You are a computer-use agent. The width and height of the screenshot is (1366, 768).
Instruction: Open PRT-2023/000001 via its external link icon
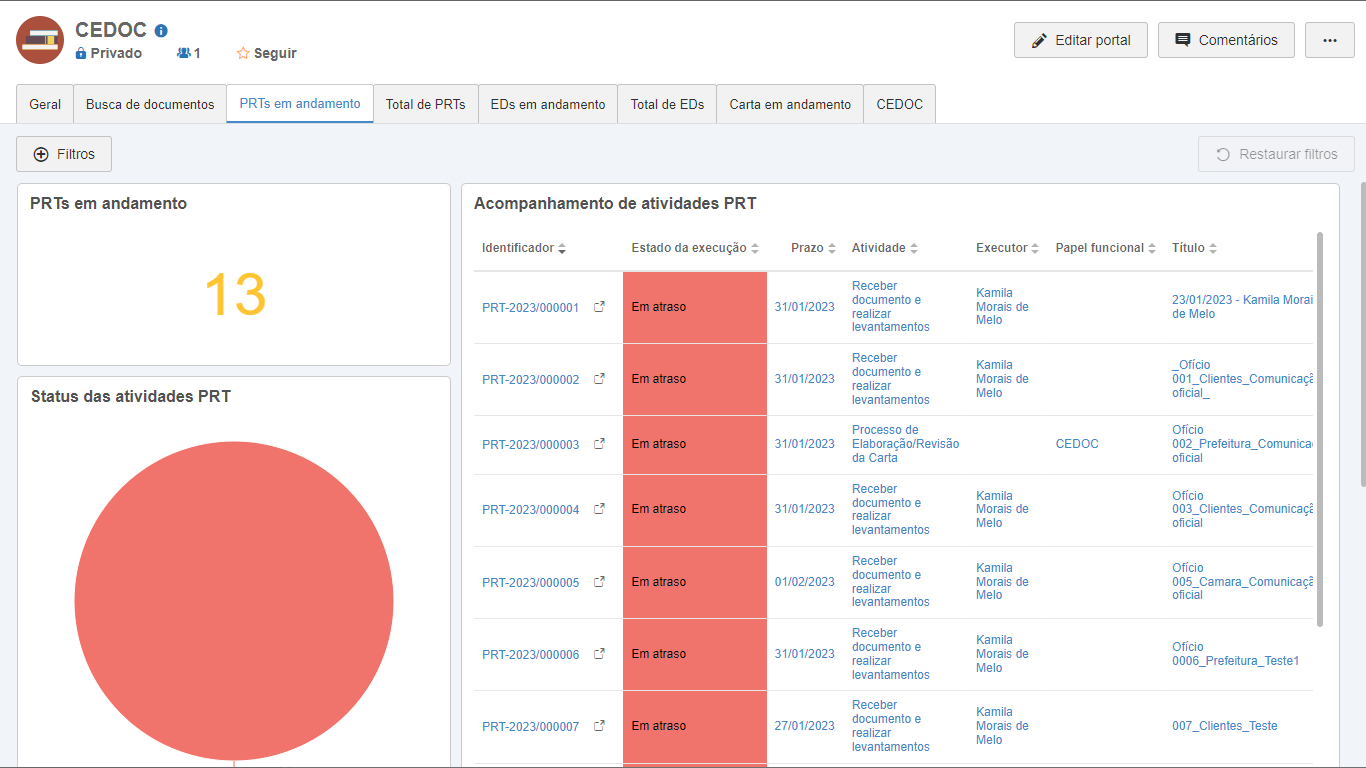pyautogui.click(x=599, y=307)
